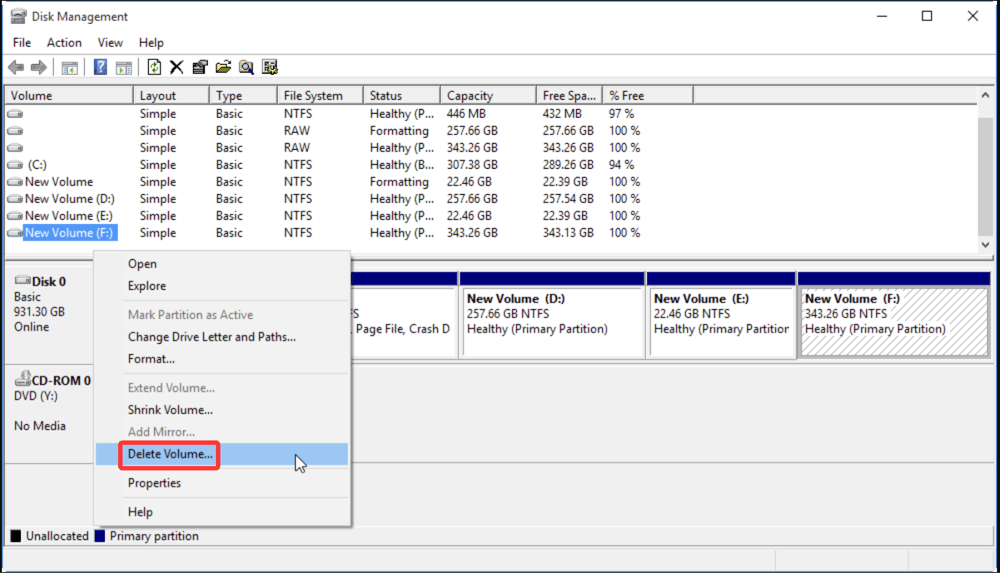Click the drive icon in the 446 MB row
This screenshot has height=573, width=1000.
tap(15, 114)
